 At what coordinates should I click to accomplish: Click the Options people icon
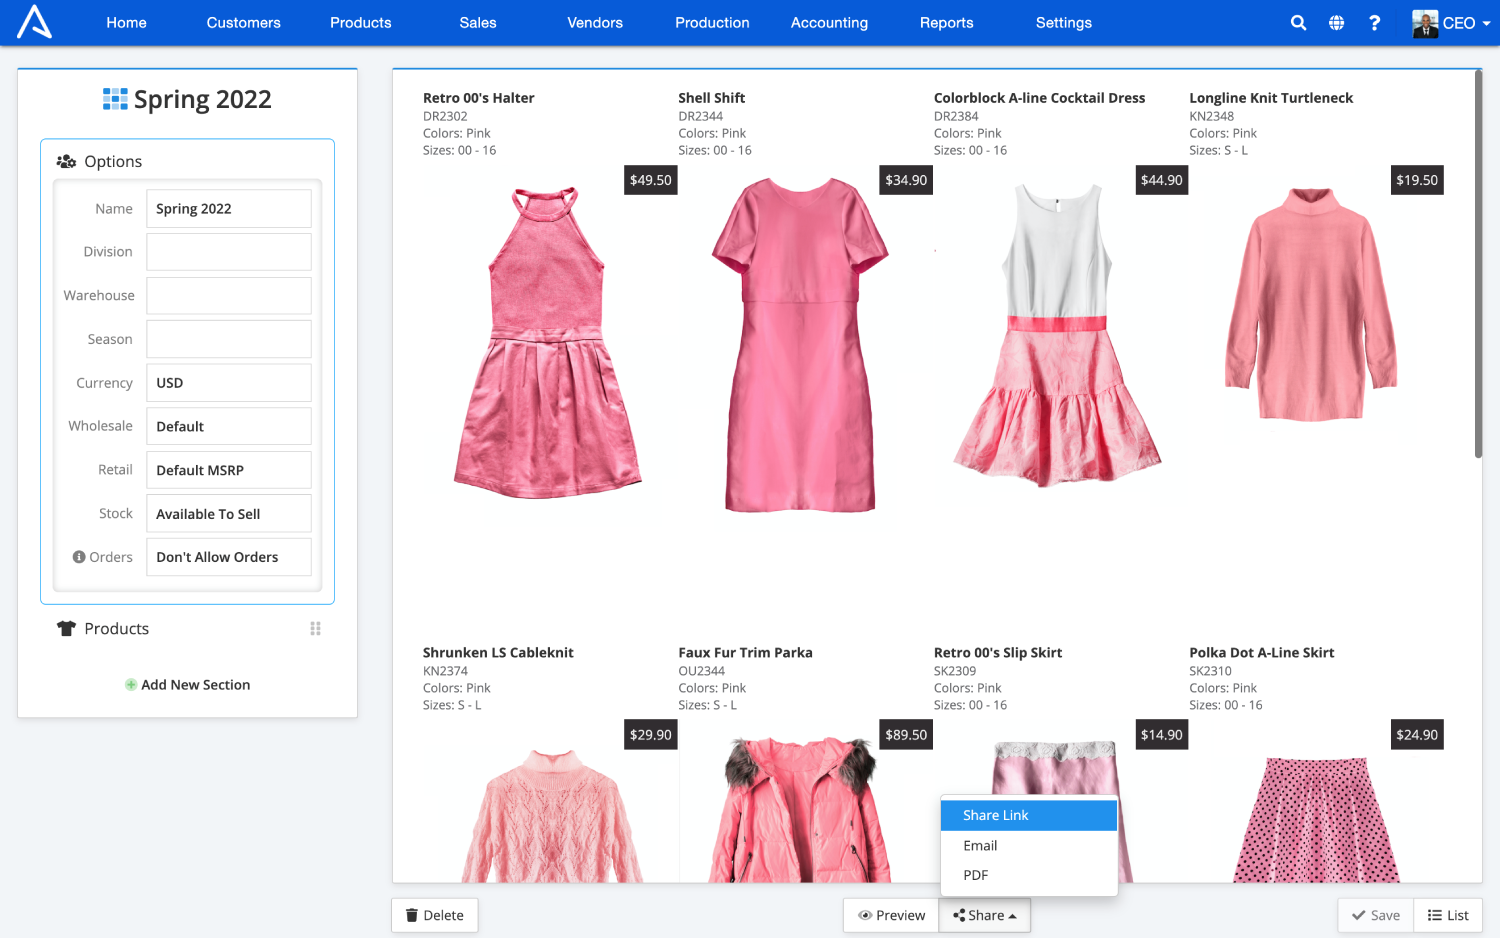(x=67, y=161)
